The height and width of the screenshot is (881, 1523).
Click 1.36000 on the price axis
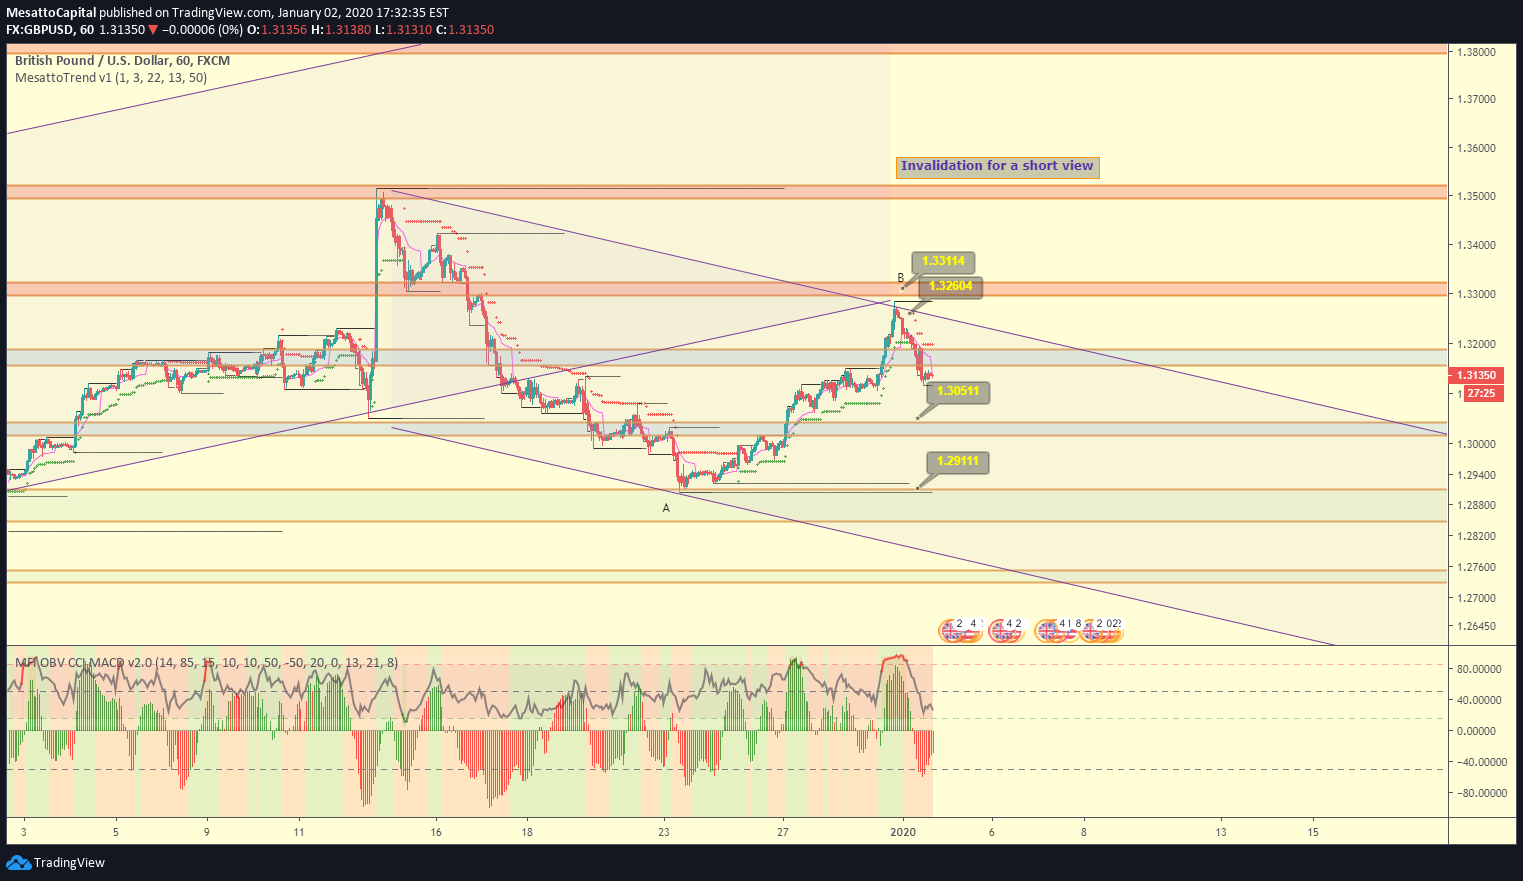coord(1476,148)
